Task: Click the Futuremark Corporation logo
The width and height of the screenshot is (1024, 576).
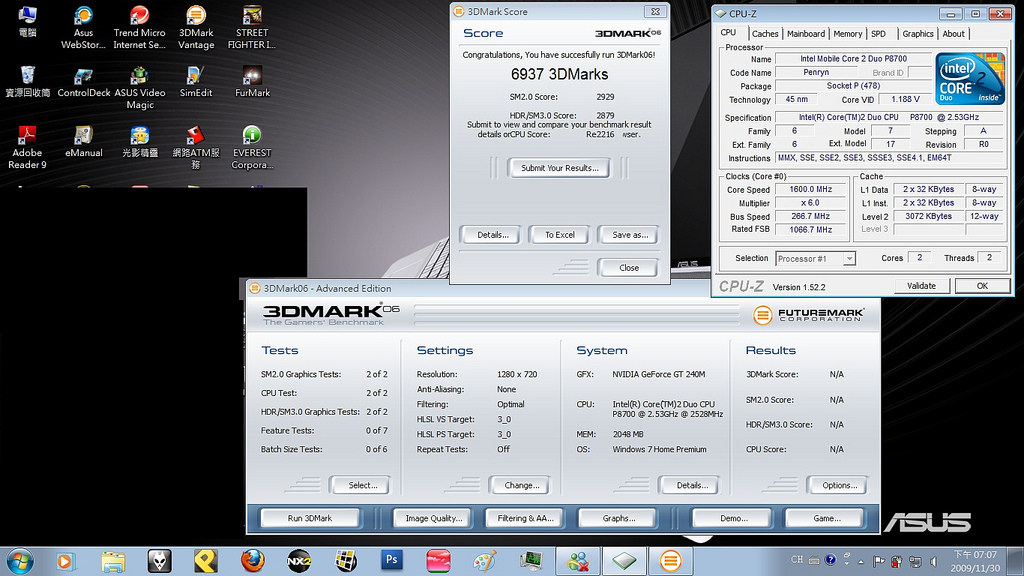Action: [808, 315]
